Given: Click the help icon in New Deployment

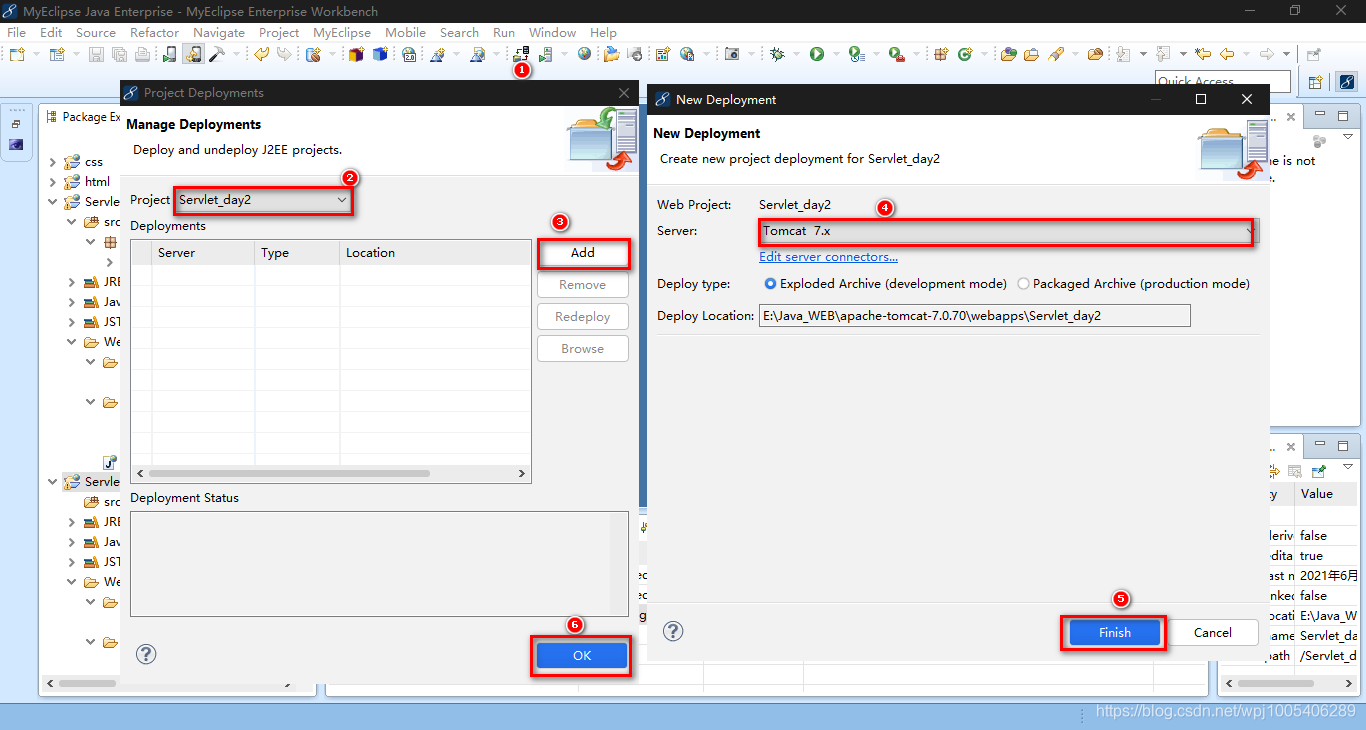Looking at the screenshot, I should coord(674,631).
